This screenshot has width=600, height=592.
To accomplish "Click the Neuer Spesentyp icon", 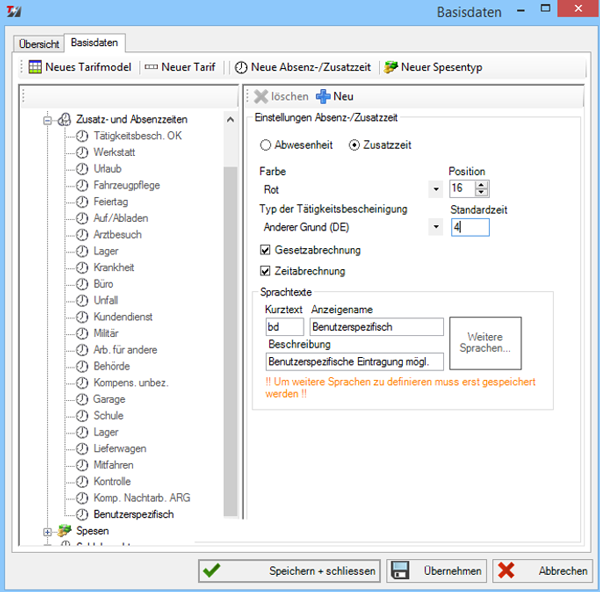I will [x=391, y=67].
